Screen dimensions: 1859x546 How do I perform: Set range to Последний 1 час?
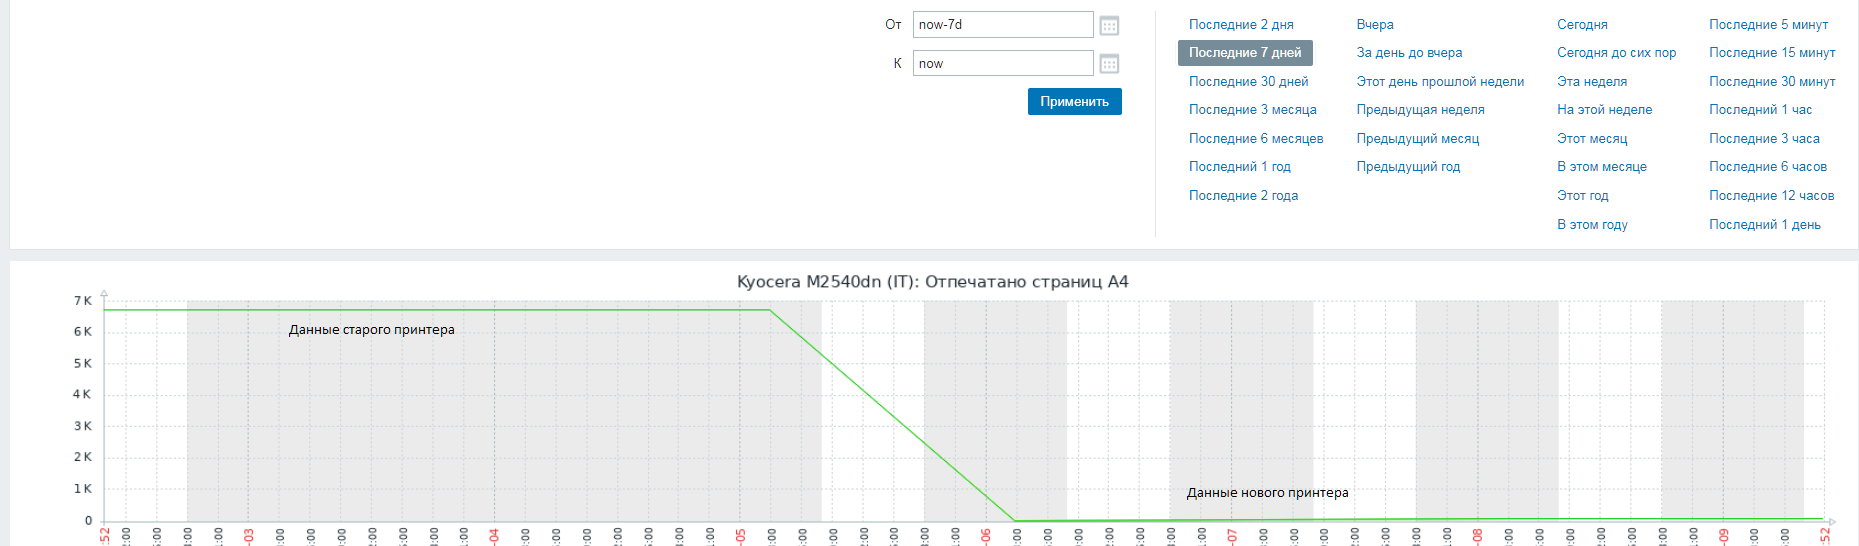1760,110
